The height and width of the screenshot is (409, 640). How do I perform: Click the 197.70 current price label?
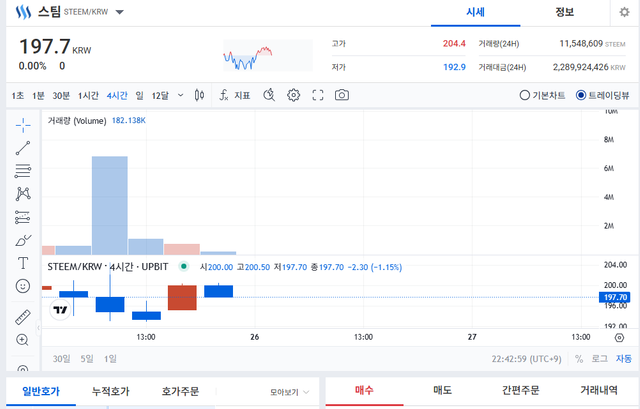point(615,297)
